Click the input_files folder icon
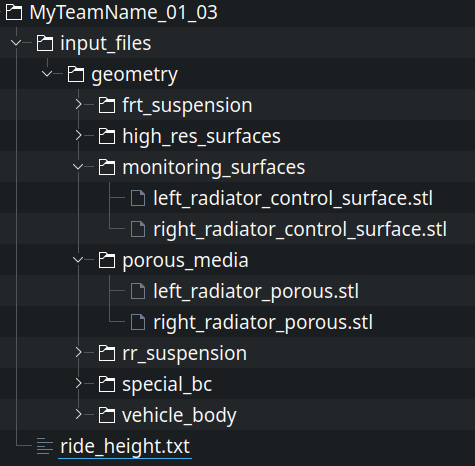Image resolution: width=475 pixels, height=466 pixels. pyautogui.click(x=45, y=43)
